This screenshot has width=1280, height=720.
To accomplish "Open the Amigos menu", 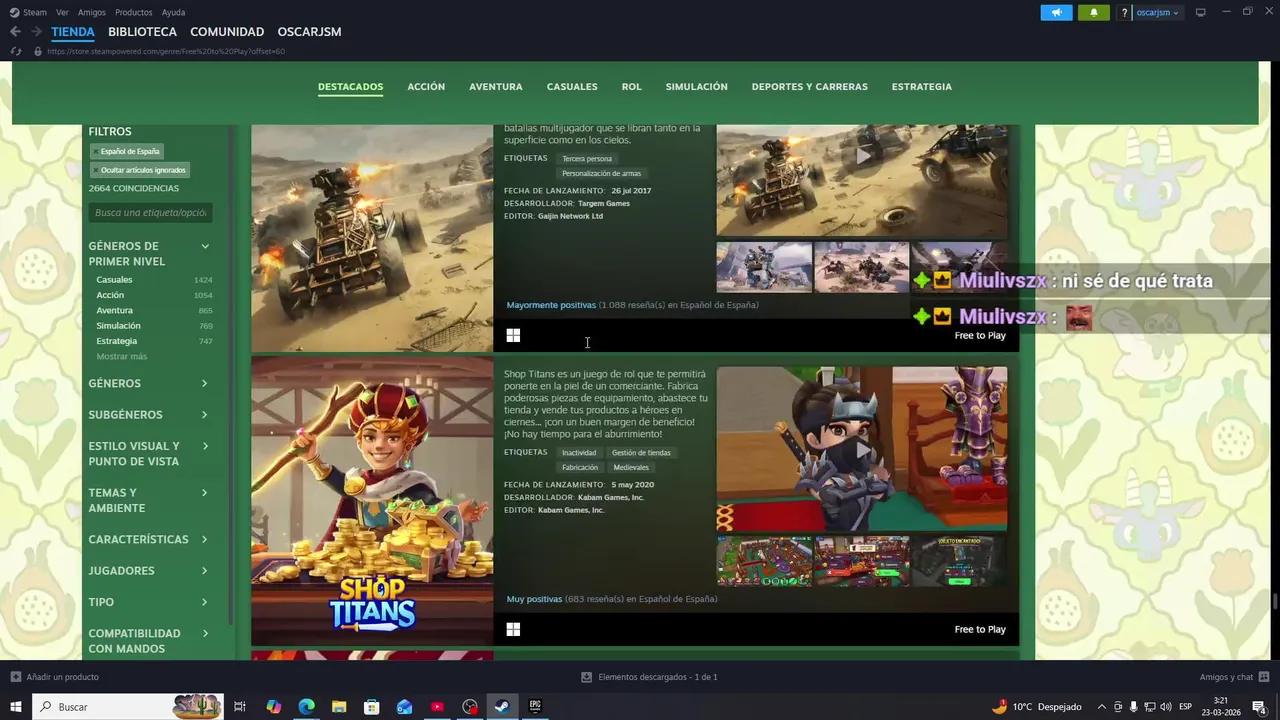I will point(92,12).
